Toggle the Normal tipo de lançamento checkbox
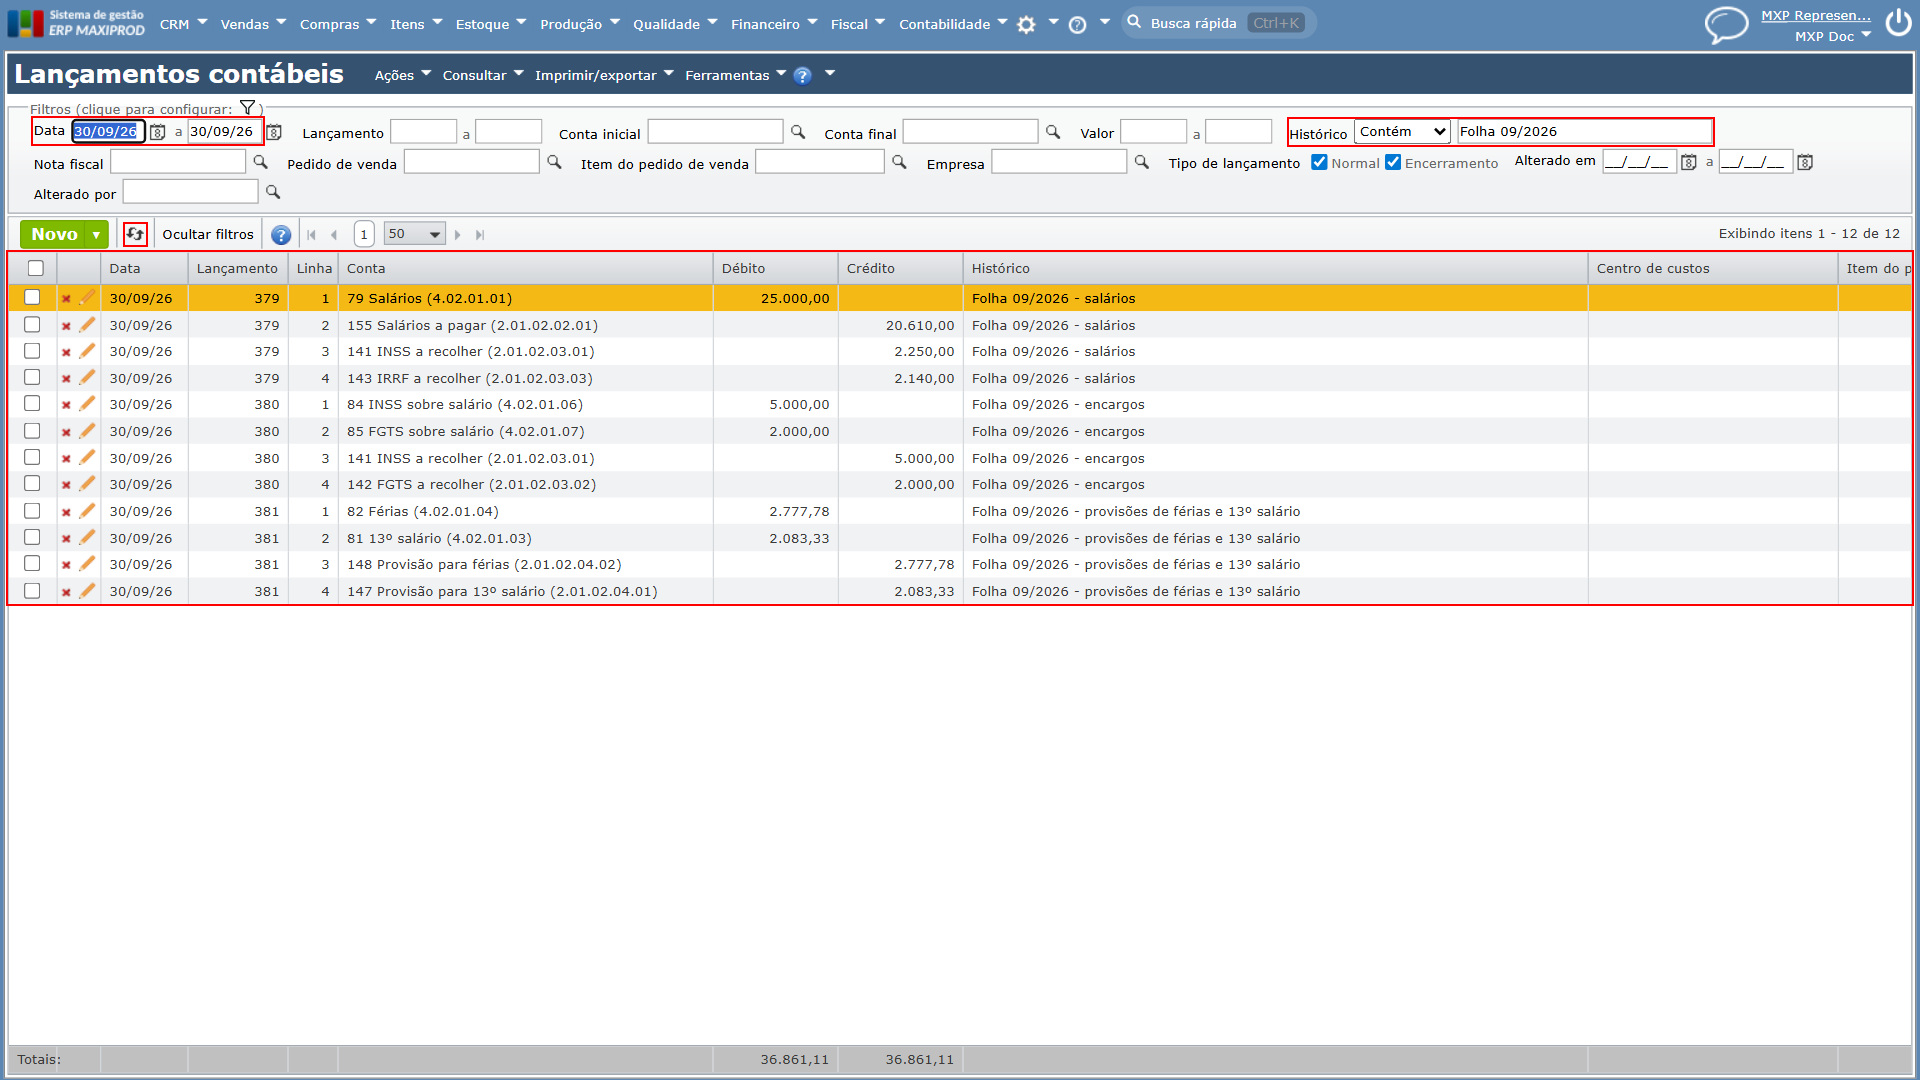Viewport: 1920px width, 1080px height. pos(1319,162)
